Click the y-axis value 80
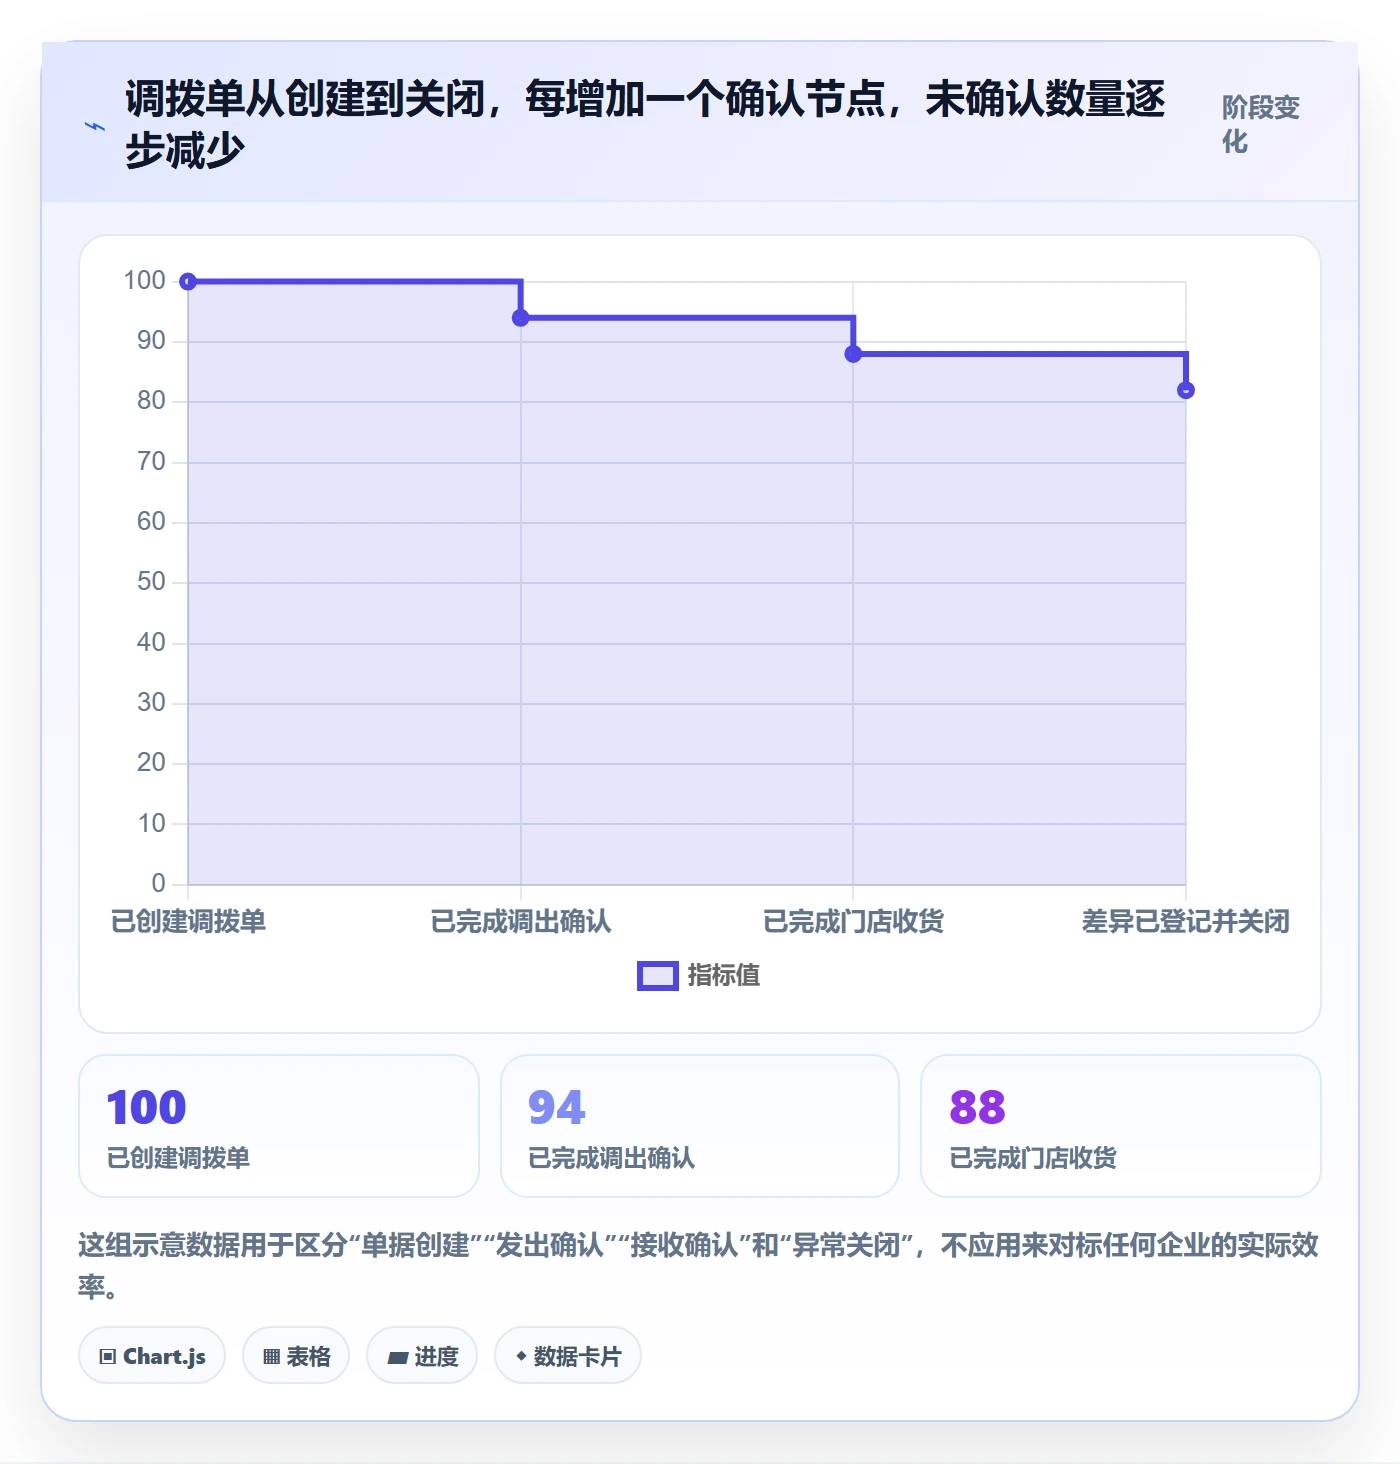Image resolution: width=1400 pixels, height=1464 pixels. click(151, 401)
